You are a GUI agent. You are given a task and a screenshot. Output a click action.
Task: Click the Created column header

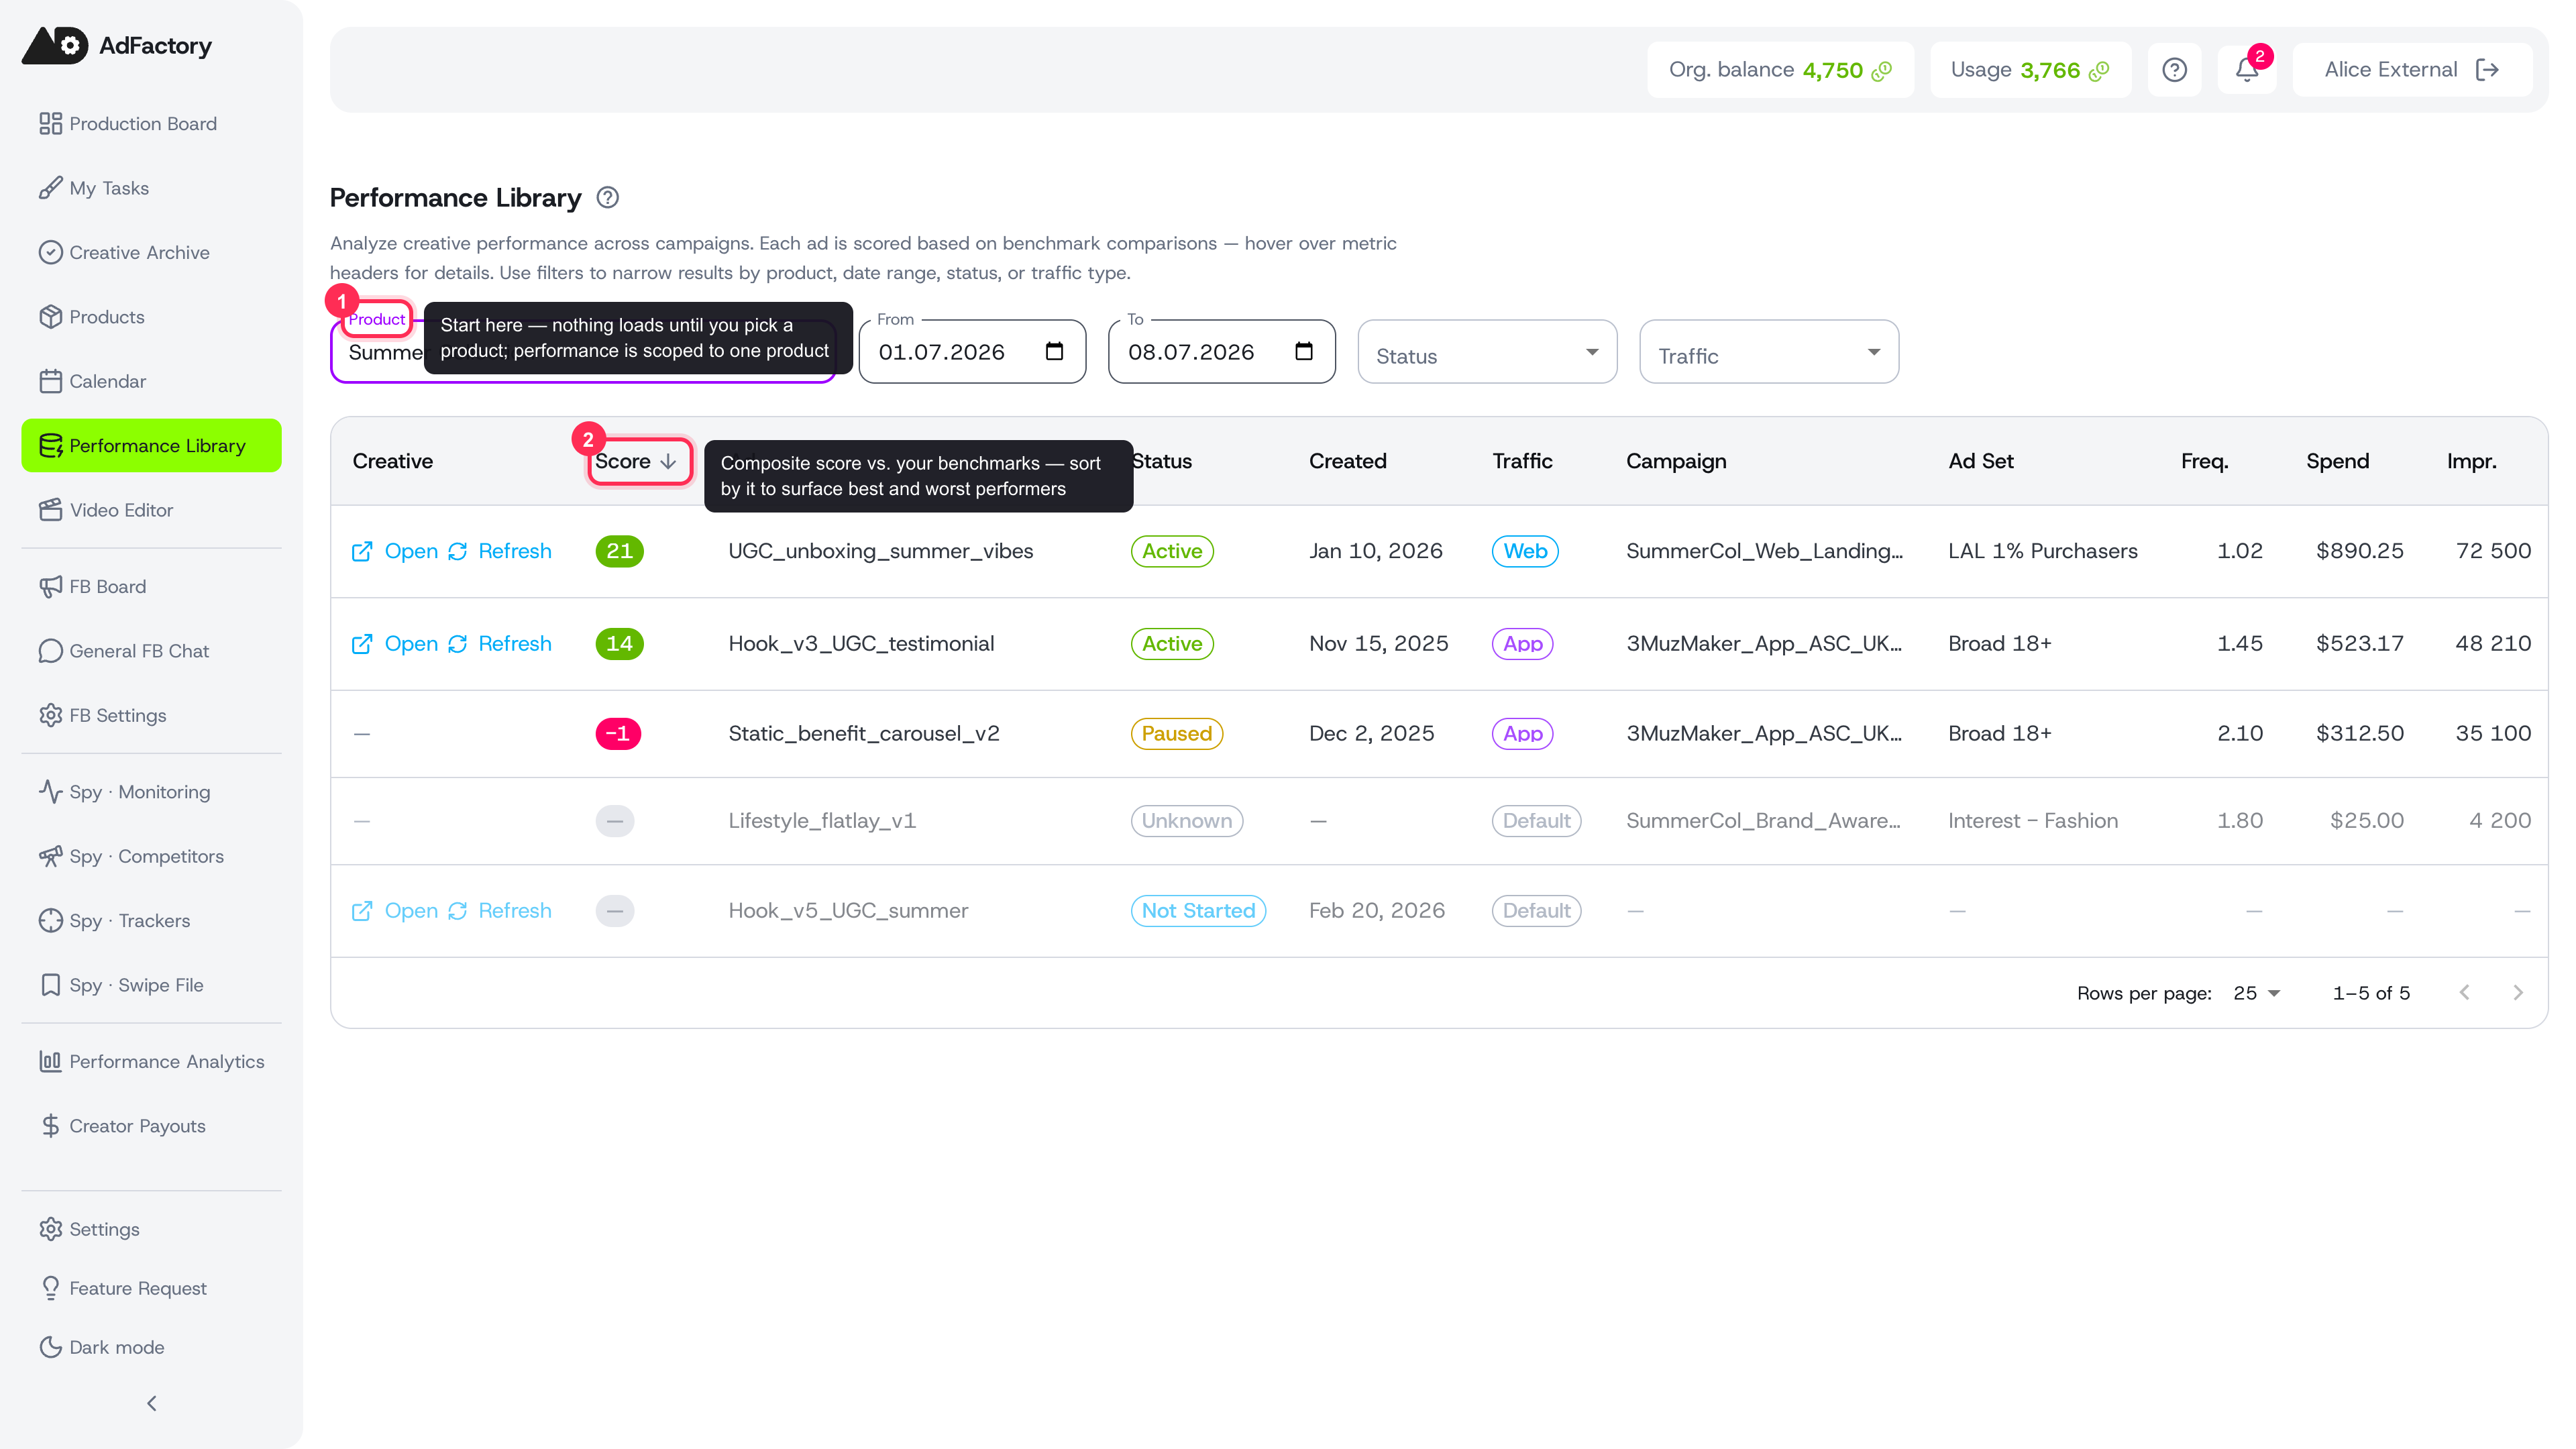pyautogui.click(x=1347, y=461)
